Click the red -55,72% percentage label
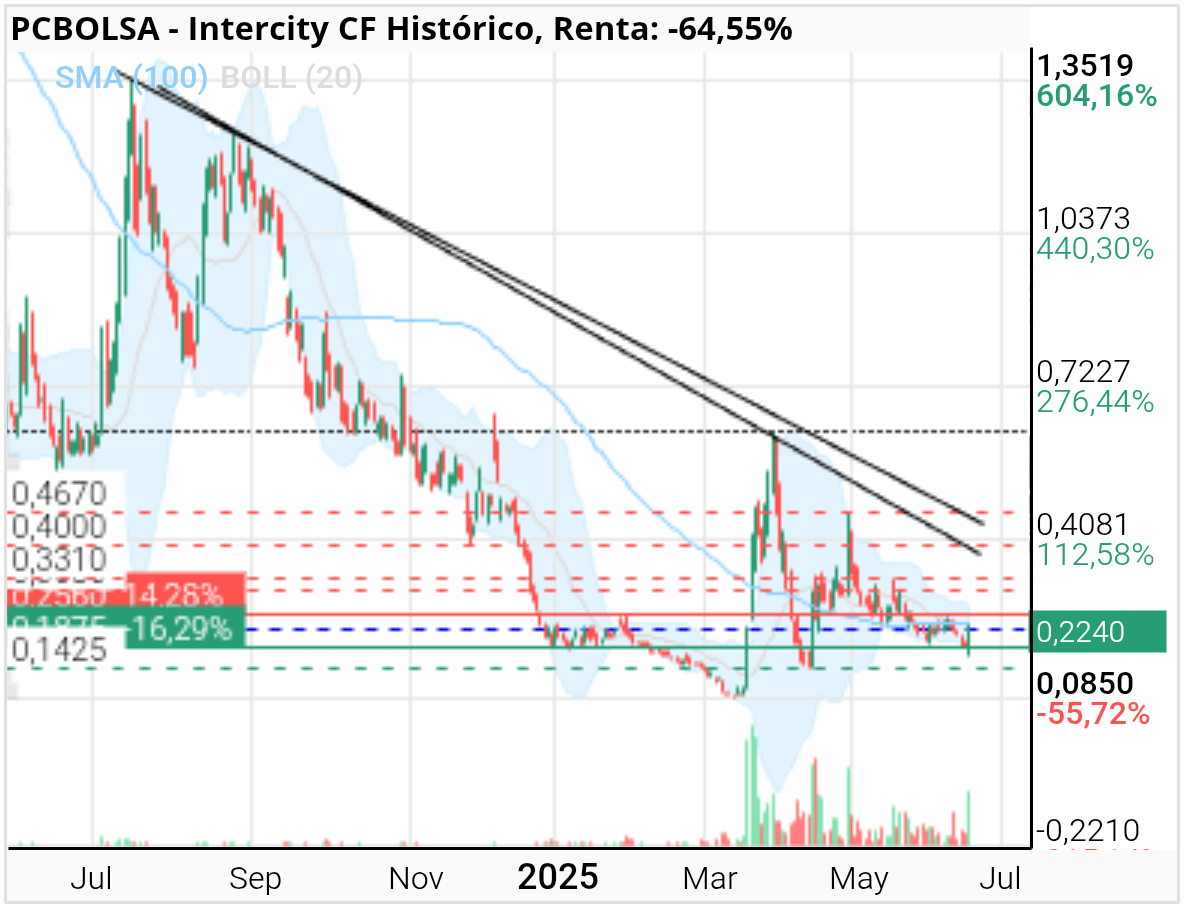 pyautogui.click(x=1093, y=713)
